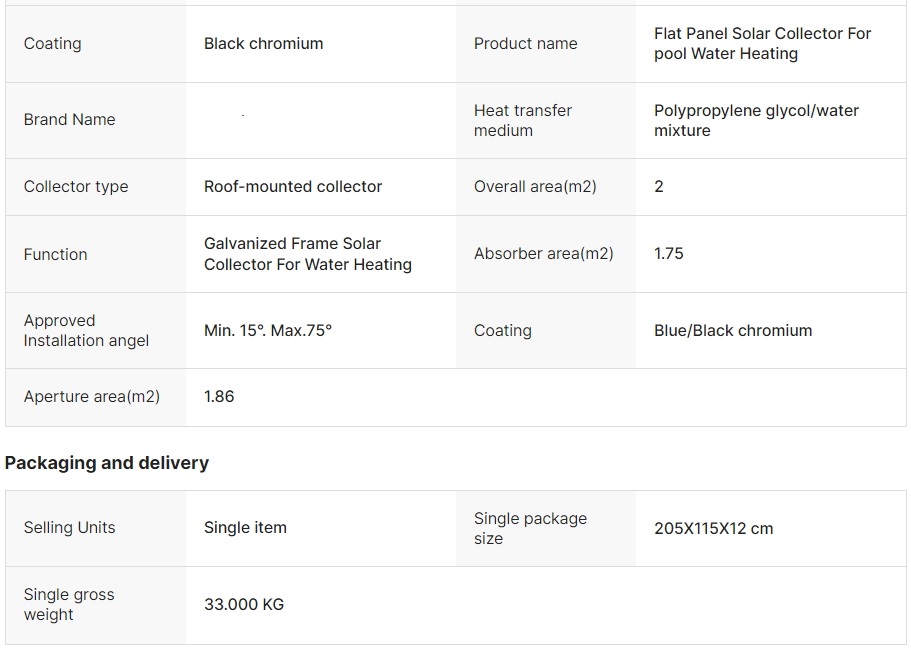The height and width of the screenshot is (652, 911).
Task: Click the "Black chromium" coating value
Action: (263, 44)
